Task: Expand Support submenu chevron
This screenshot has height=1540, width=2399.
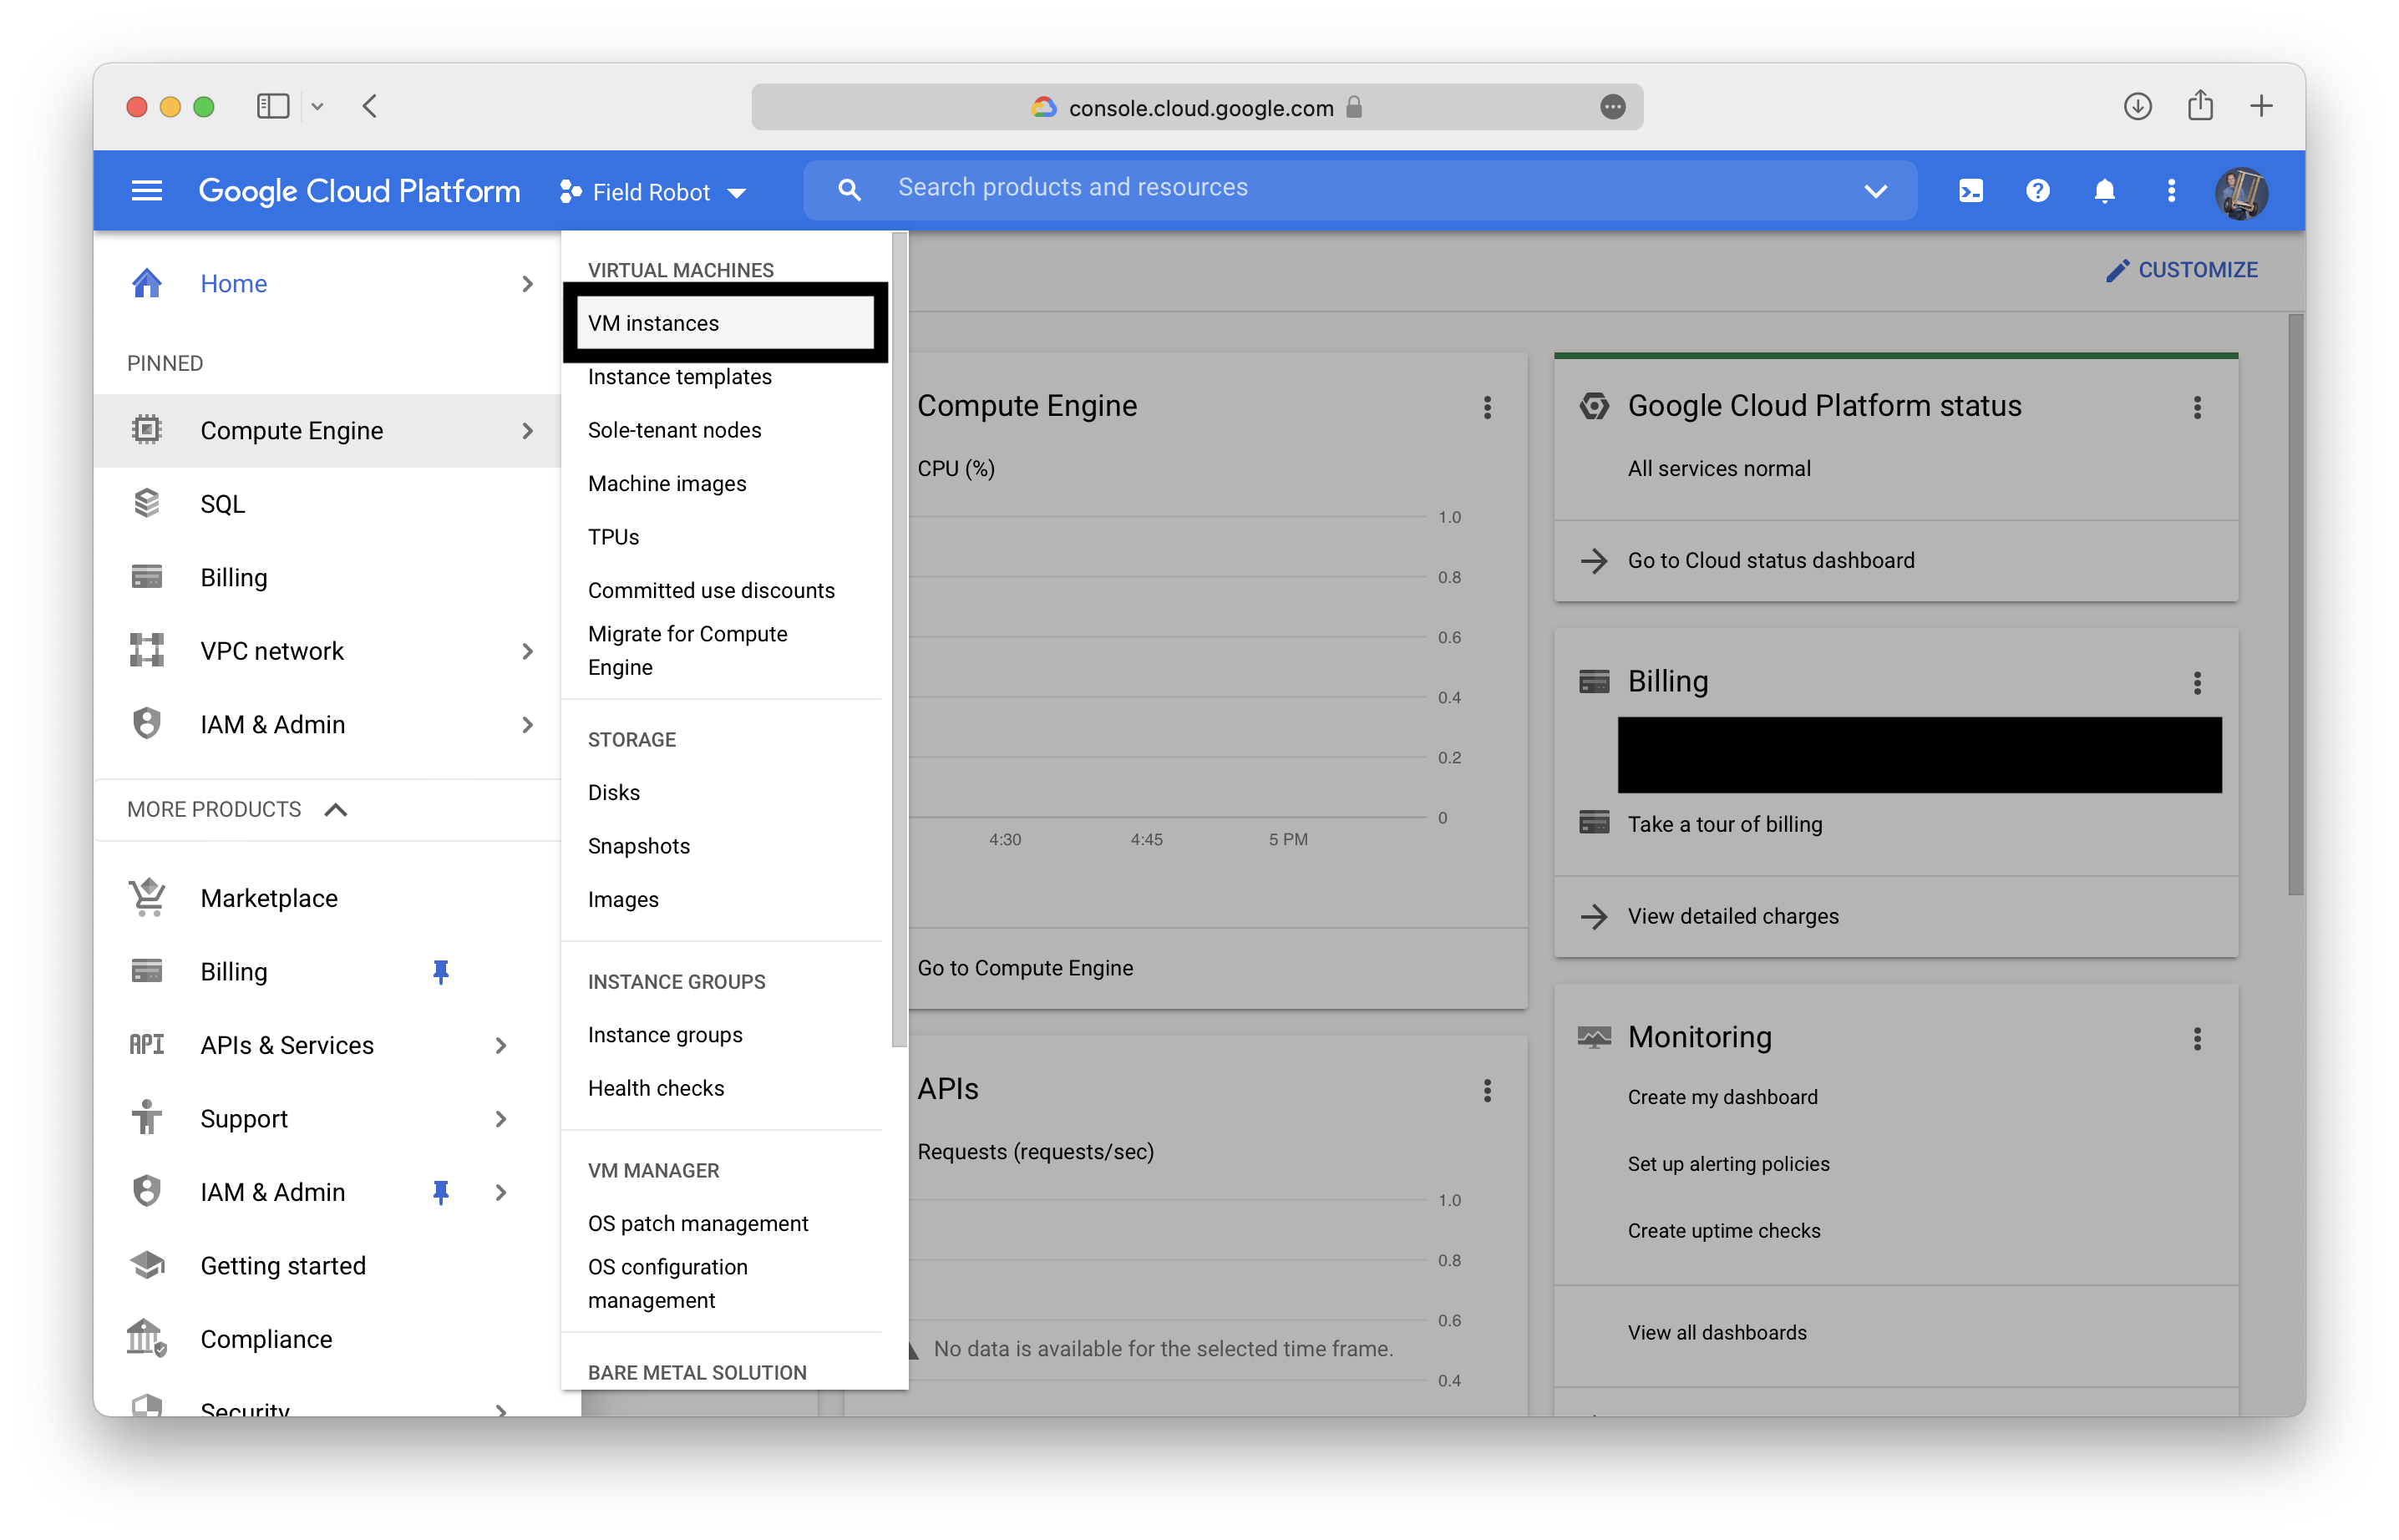Action: coord(500,1118)
